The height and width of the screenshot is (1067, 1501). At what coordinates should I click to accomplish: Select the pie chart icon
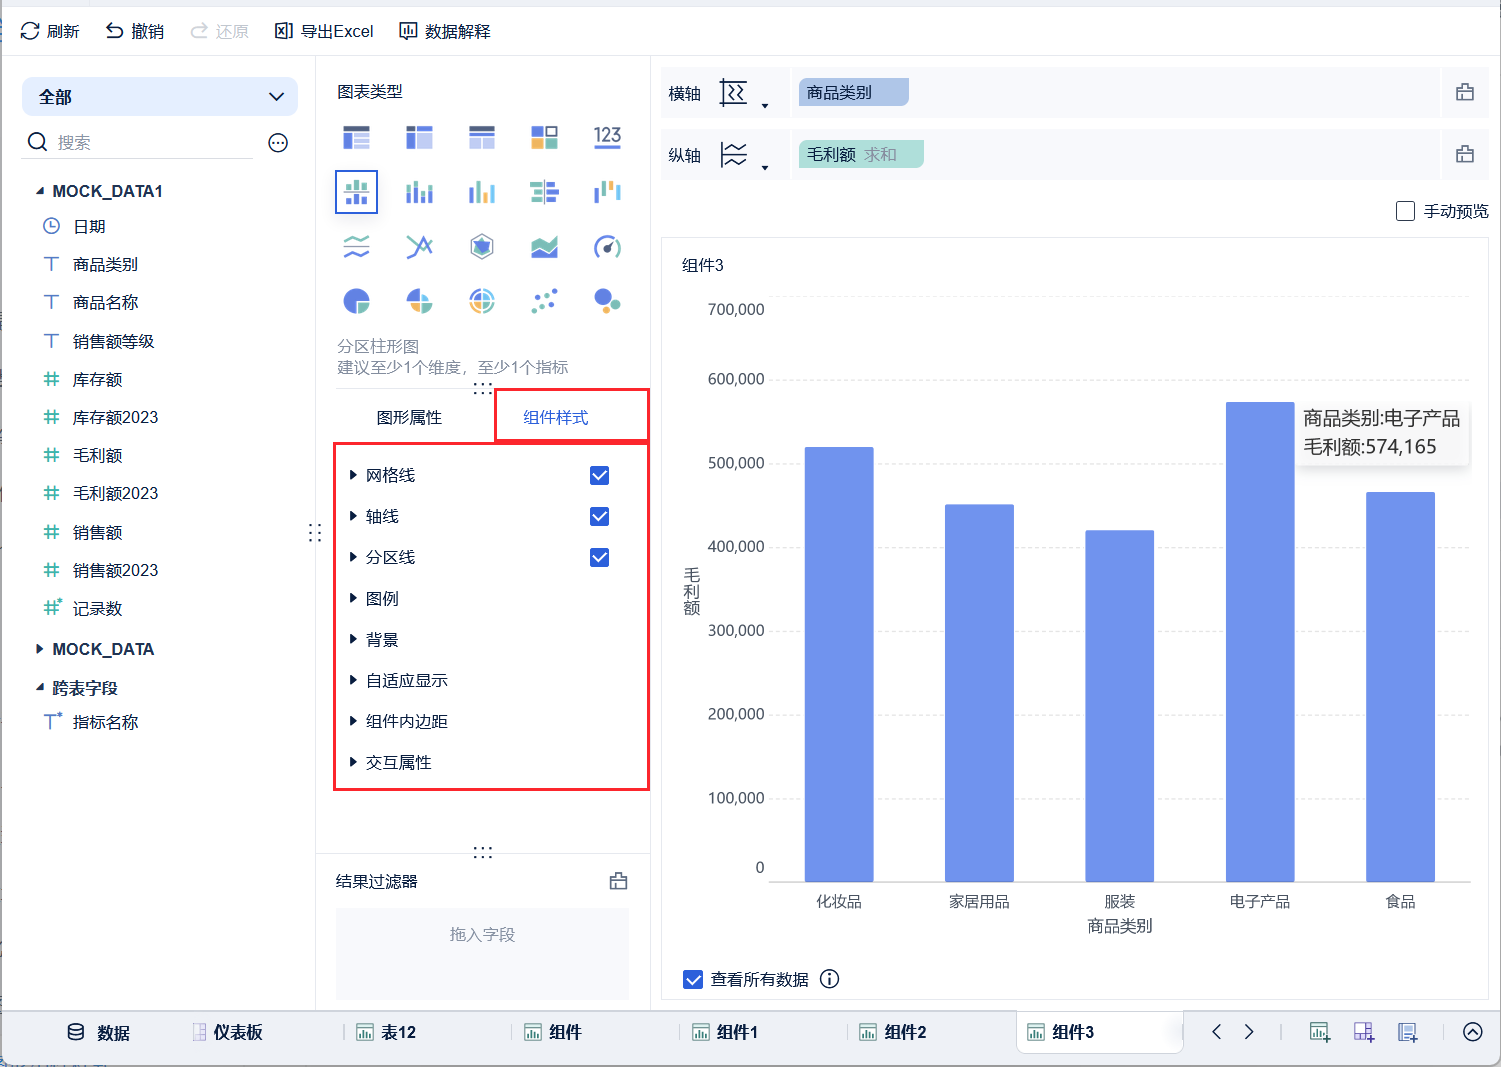(357, 301)
